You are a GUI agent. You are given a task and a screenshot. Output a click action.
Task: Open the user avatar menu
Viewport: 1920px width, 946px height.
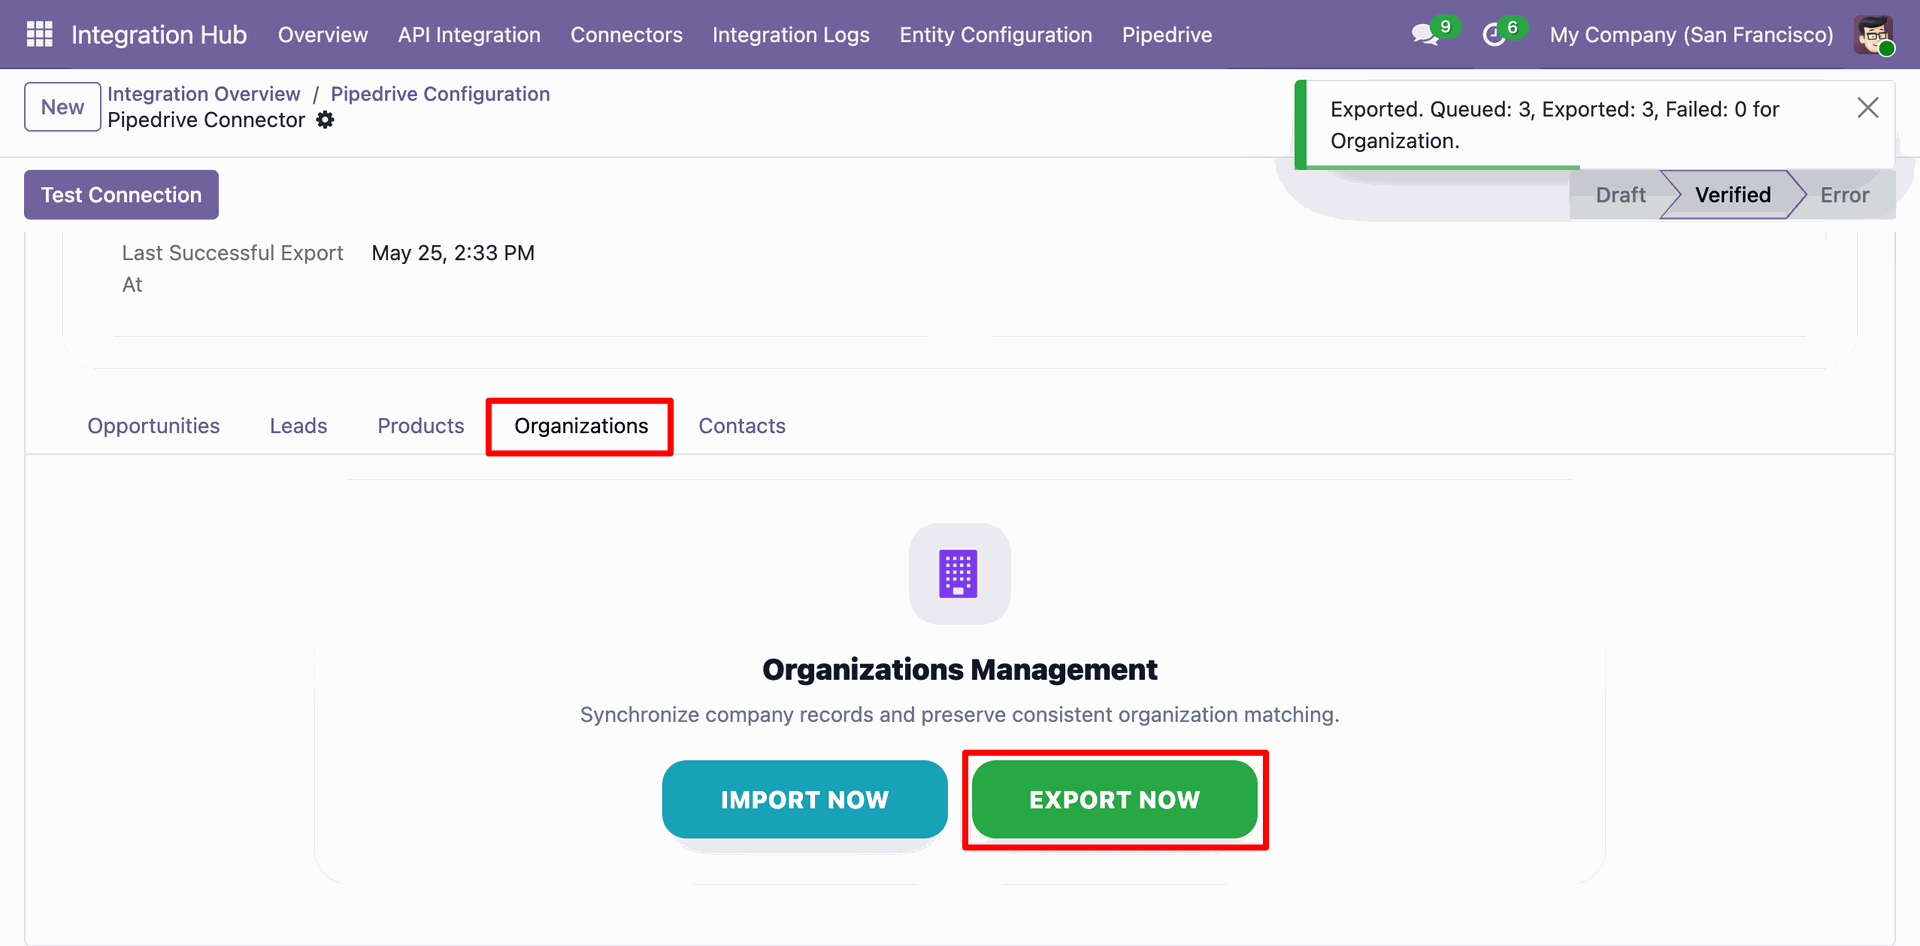pos(1873,35)
